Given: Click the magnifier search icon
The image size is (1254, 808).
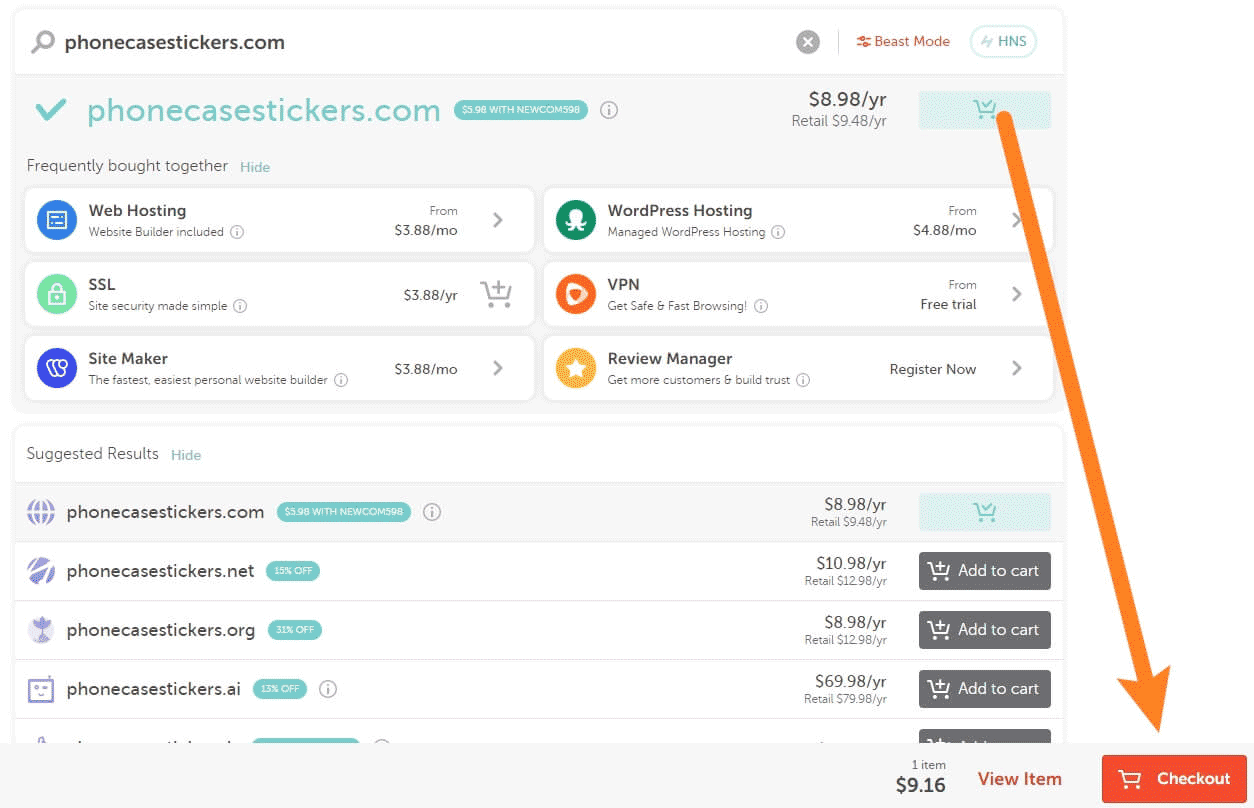Looking at the screenshot, I should pyautogui.click(x=43, y=42).
